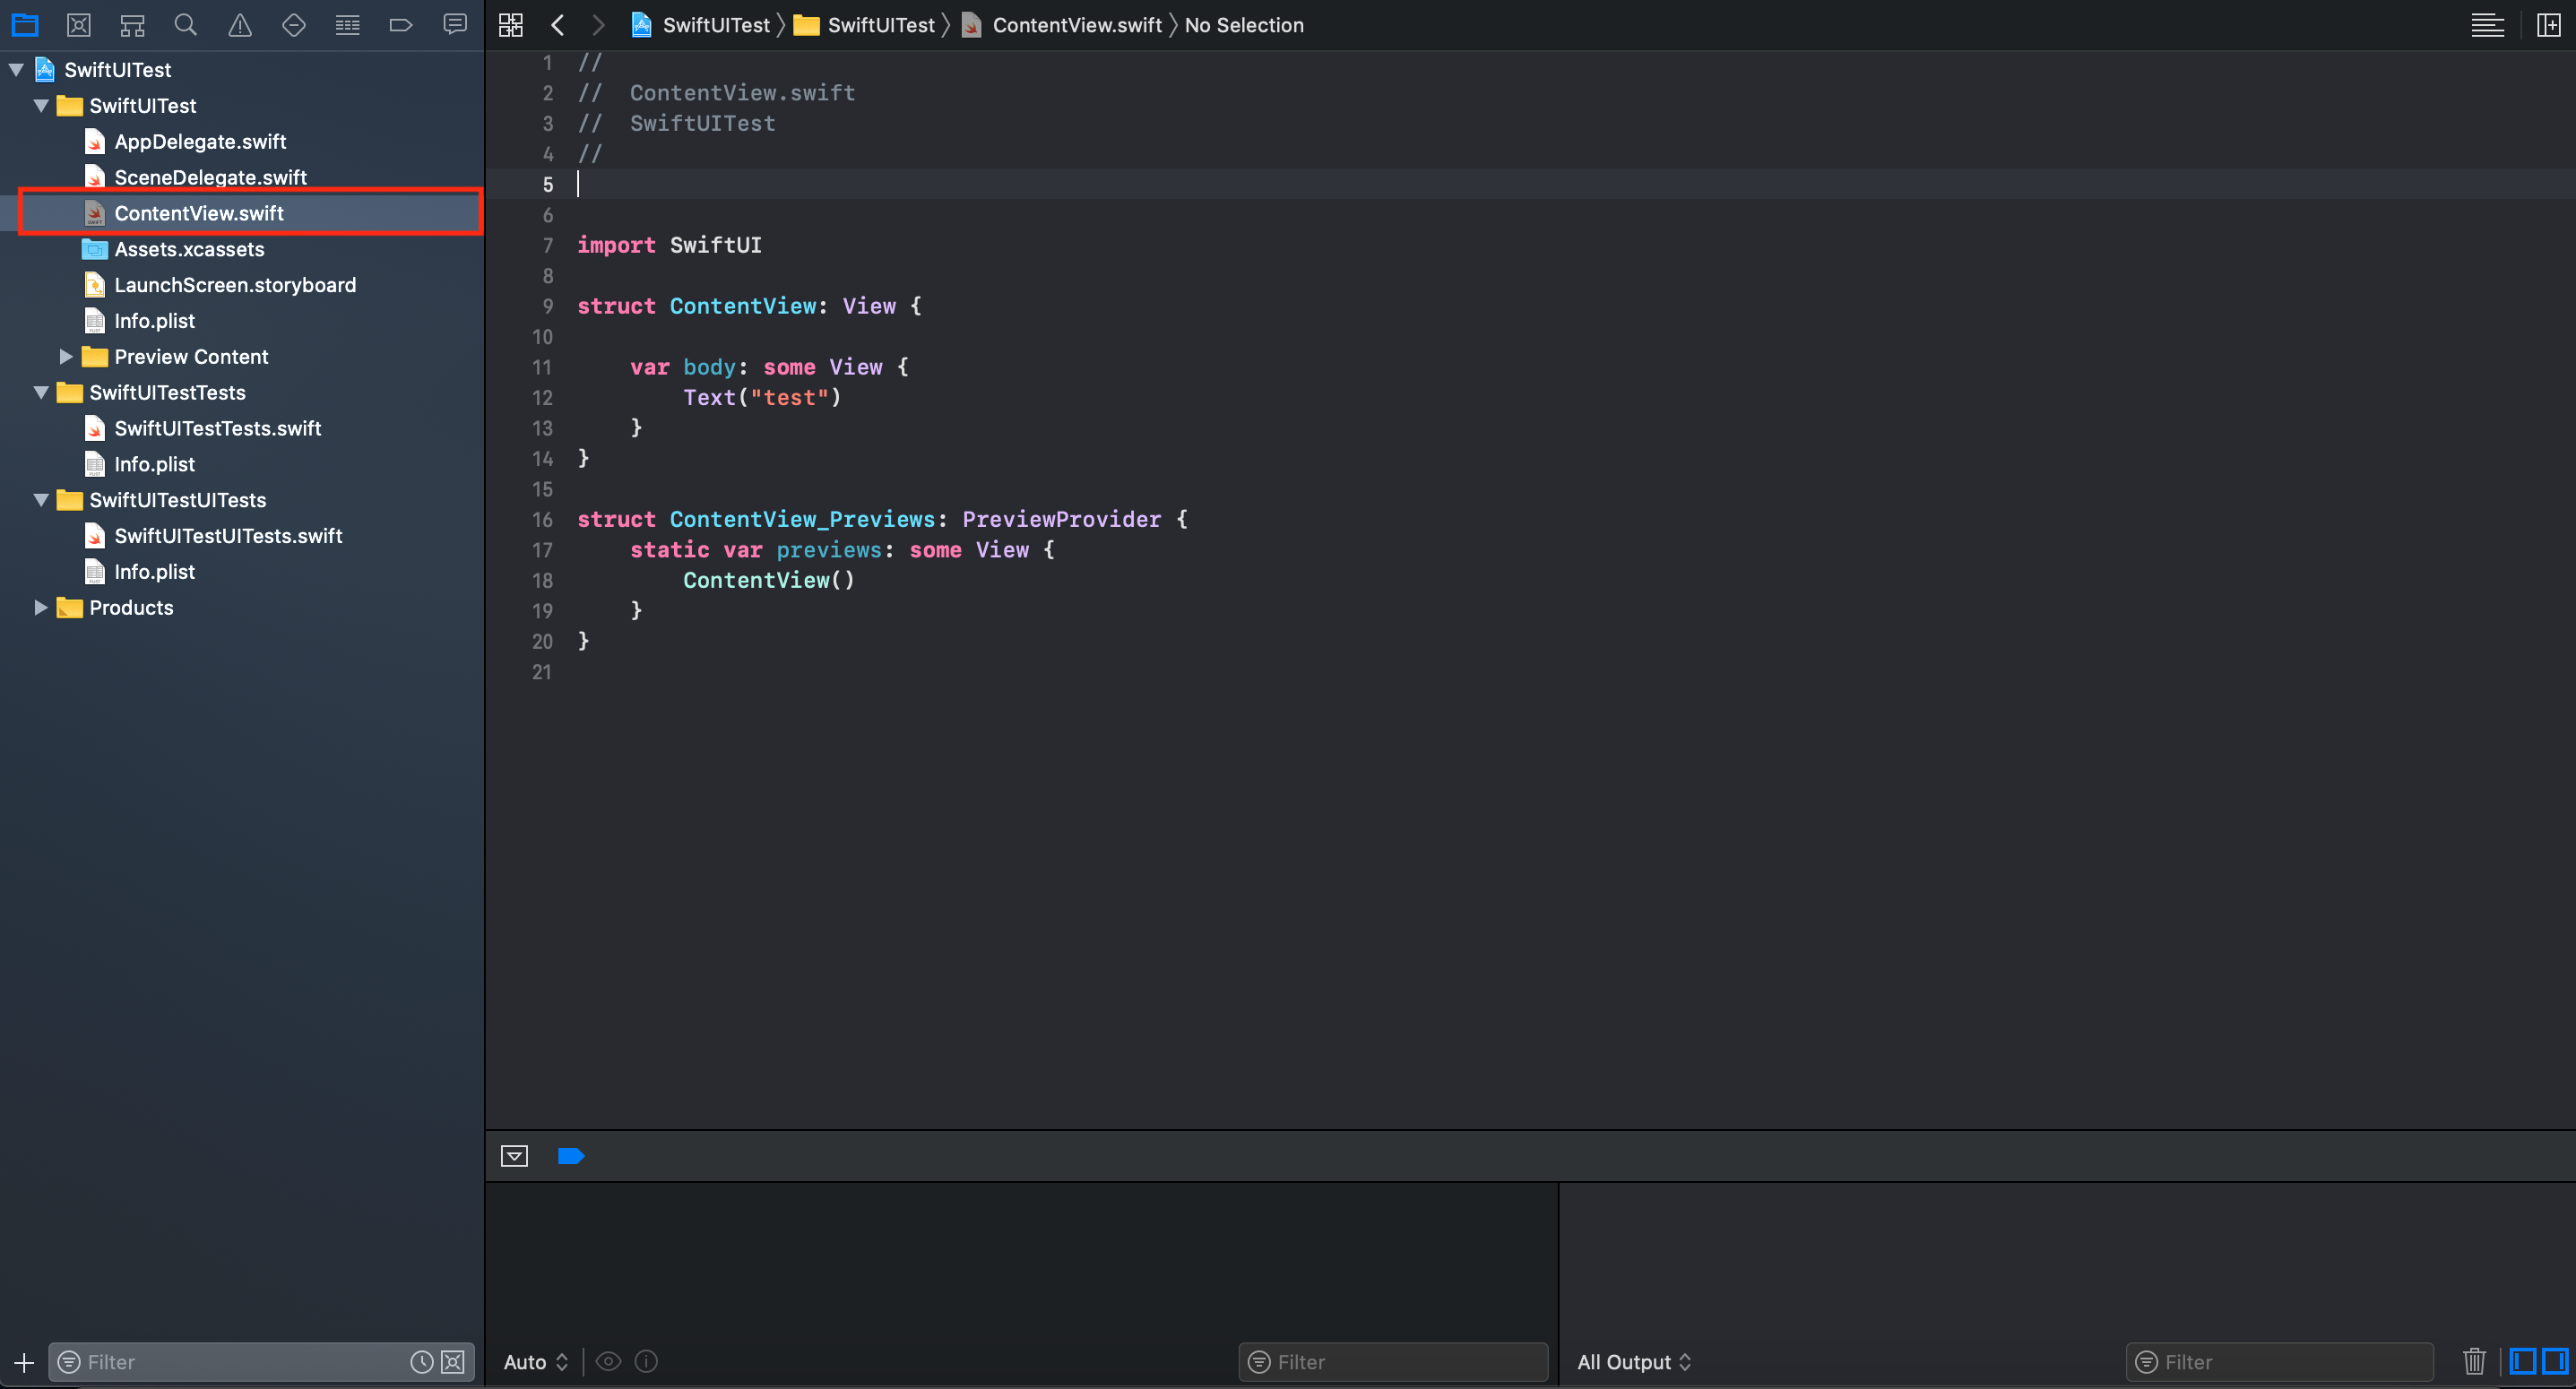Click the variable info icon
This screenshot has height=1389, width=2576.
647,1361
